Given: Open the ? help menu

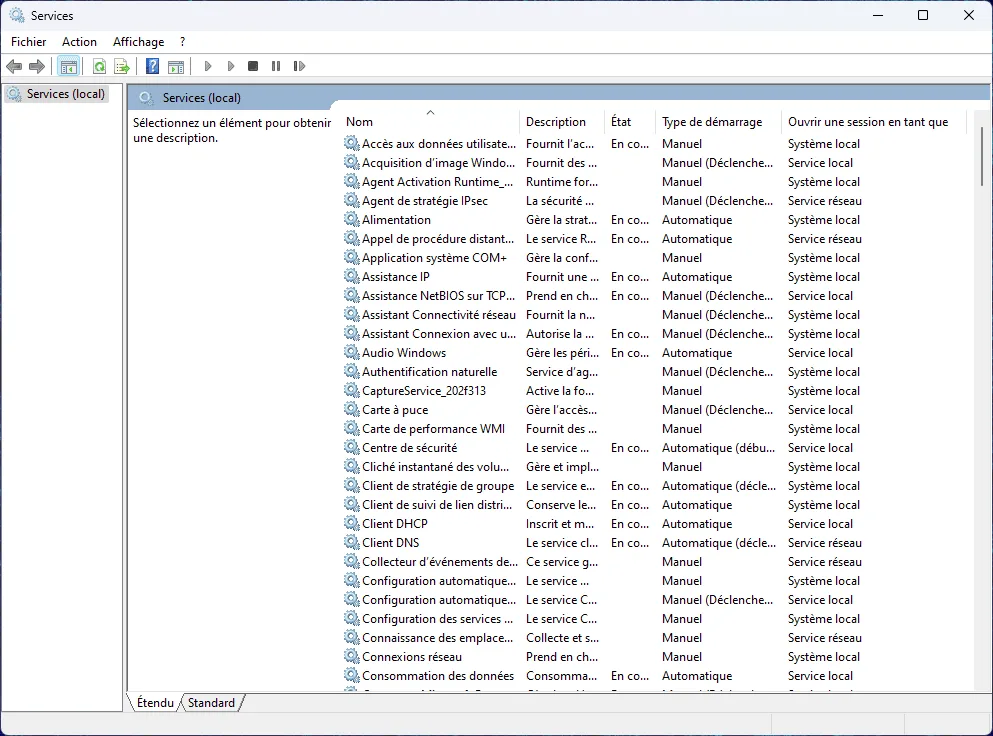Looking at the screenshot, I should click(182, 42).
